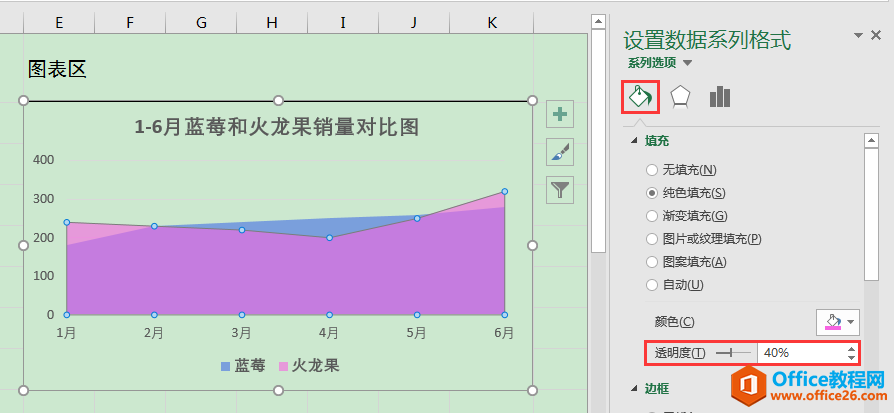
Task: Click the 6月 horizontal axis label
Action: pos(503,333)
